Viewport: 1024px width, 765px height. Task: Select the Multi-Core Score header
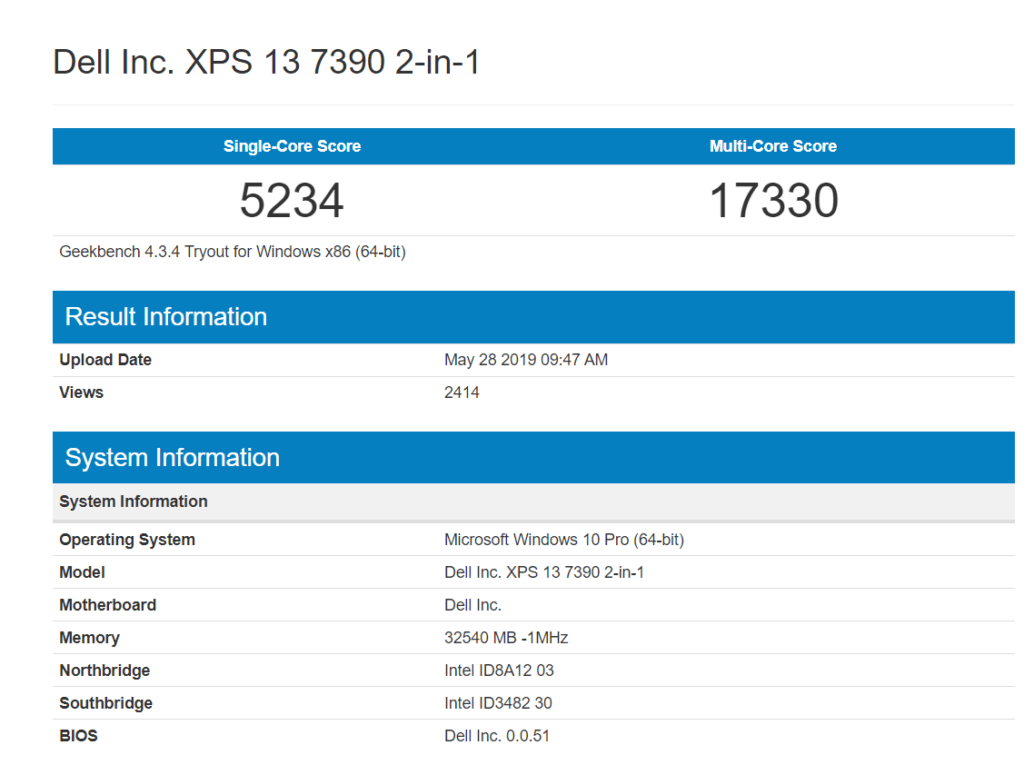coord(773,146)
